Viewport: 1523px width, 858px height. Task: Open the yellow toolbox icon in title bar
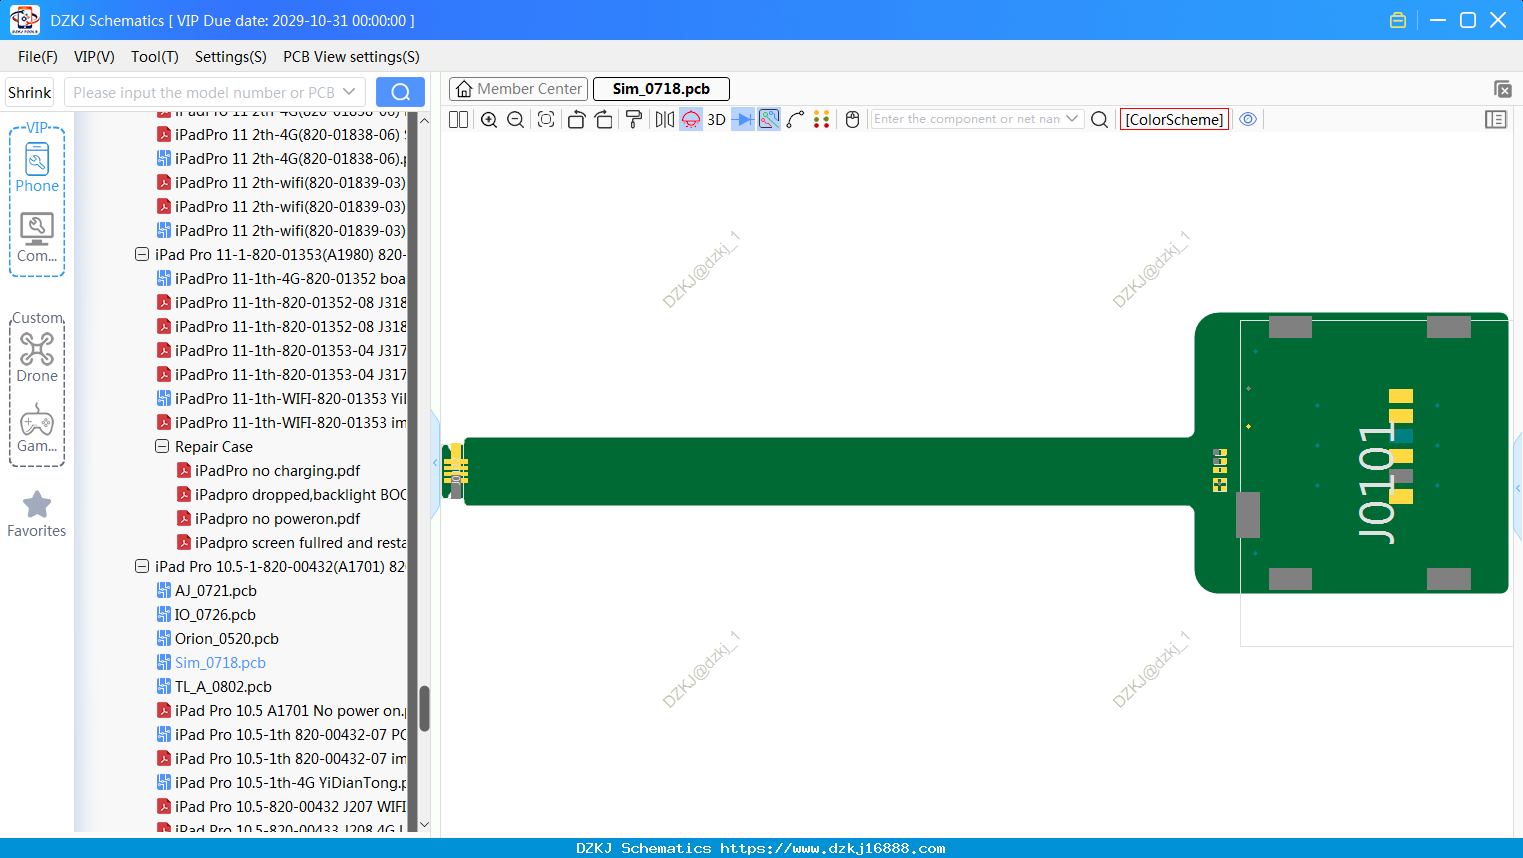[x=1398, y=20]
